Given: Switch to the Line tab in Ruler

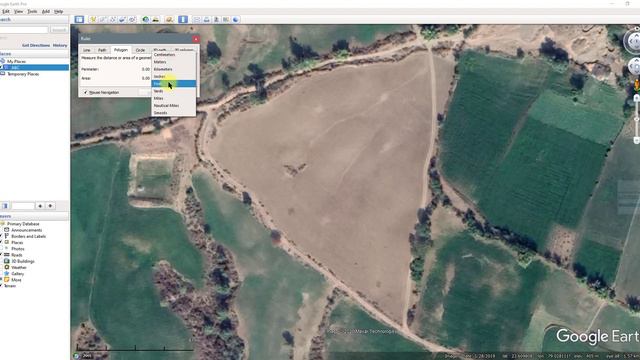Looking at the screenshot, I should point(87,50).
